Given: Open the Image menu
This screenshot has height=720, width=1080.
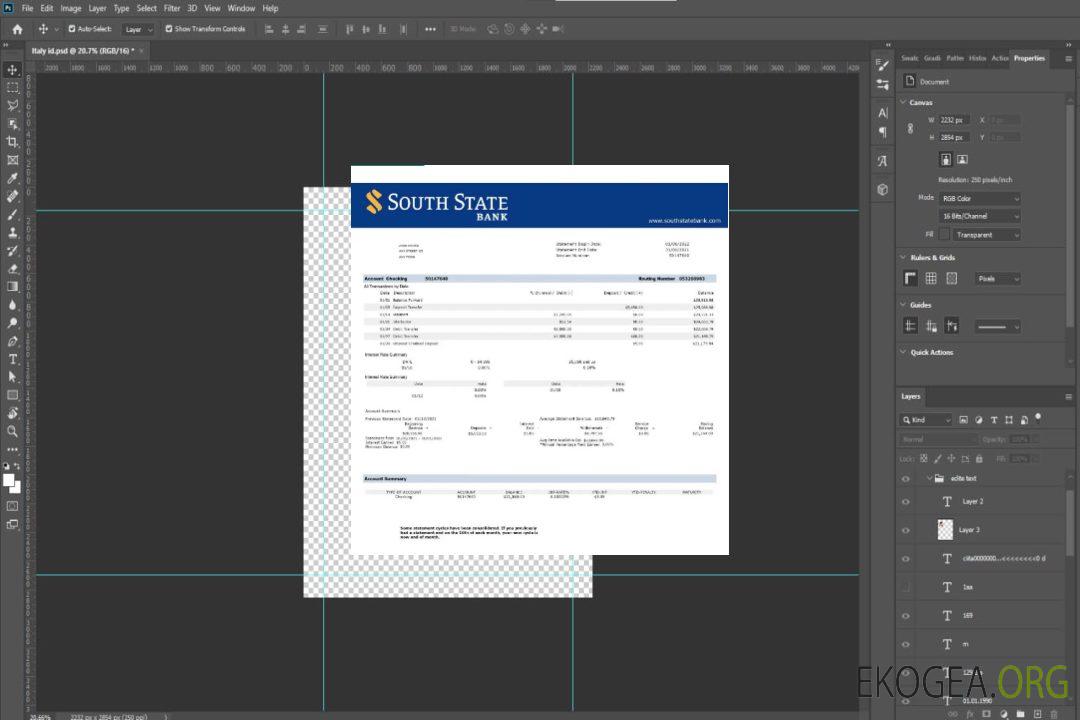Looking at the screenshot, I should (70, 8).
